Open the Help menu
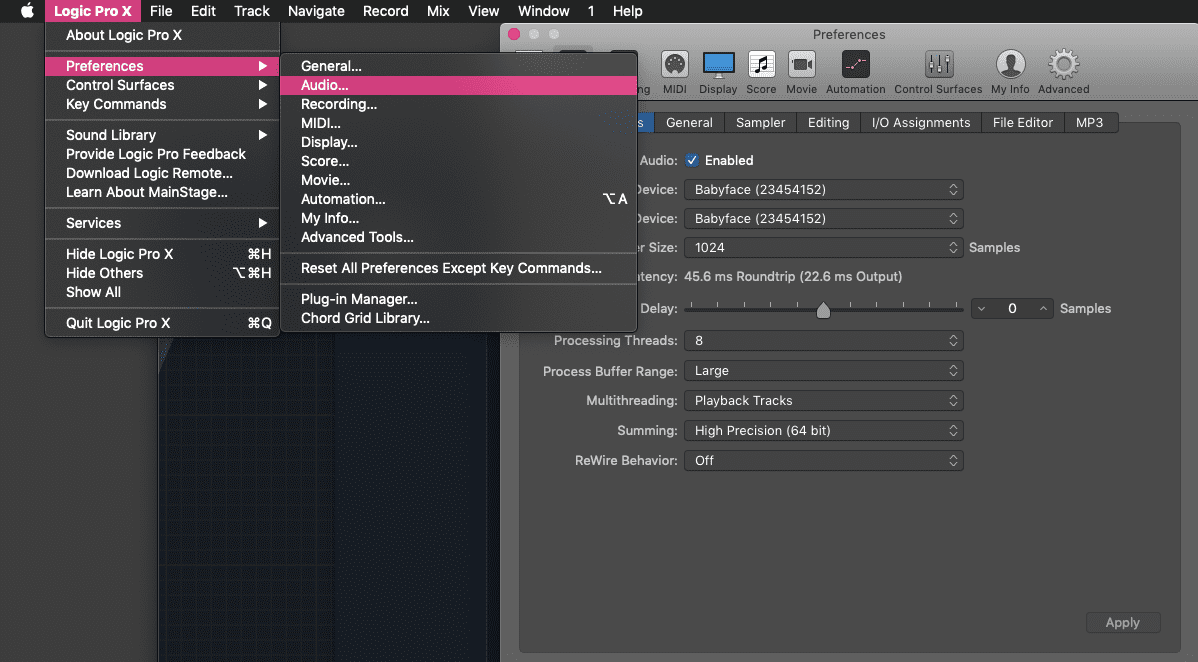 [627, 11]
